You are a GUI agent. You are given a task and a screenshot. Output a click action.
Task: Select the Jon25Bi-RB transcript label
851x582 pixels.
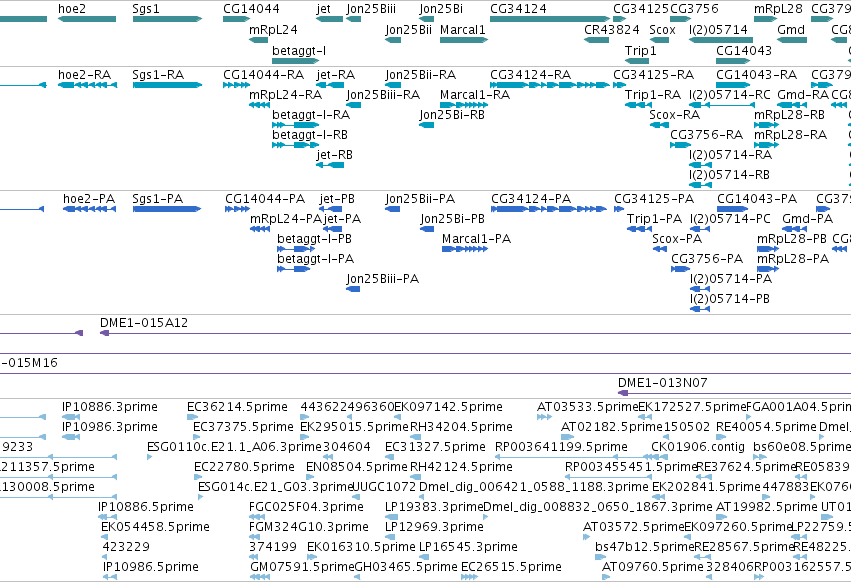point(452,115)
